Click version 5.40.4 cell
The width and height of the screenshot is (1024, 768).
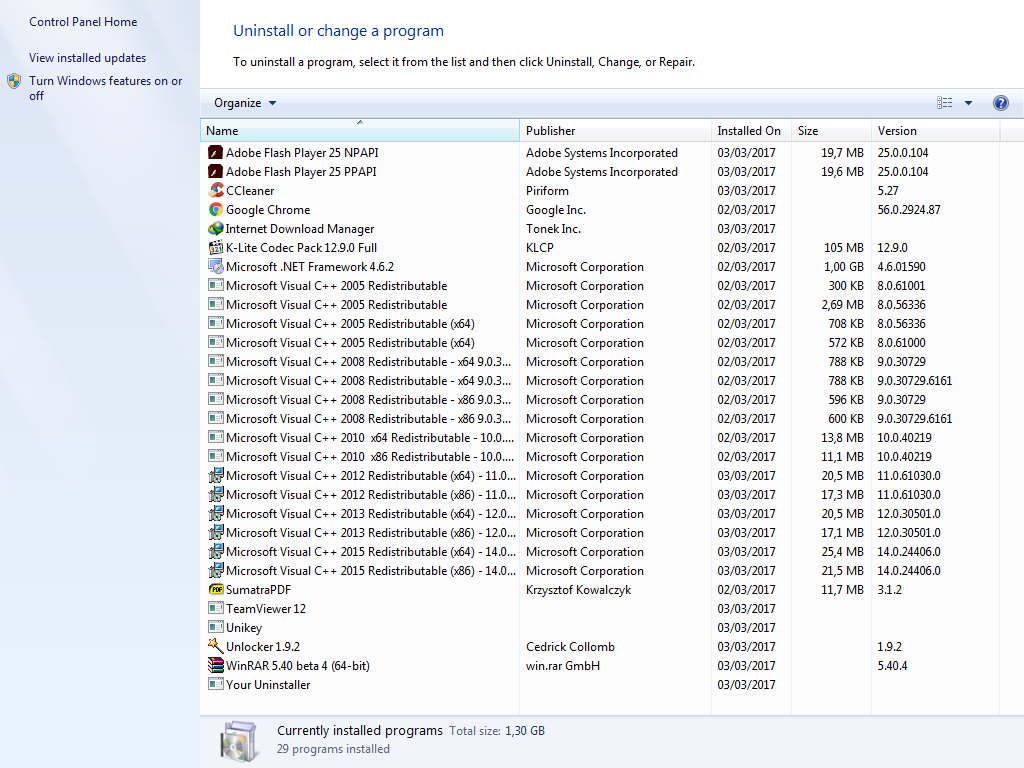click(x=893, y=665)
